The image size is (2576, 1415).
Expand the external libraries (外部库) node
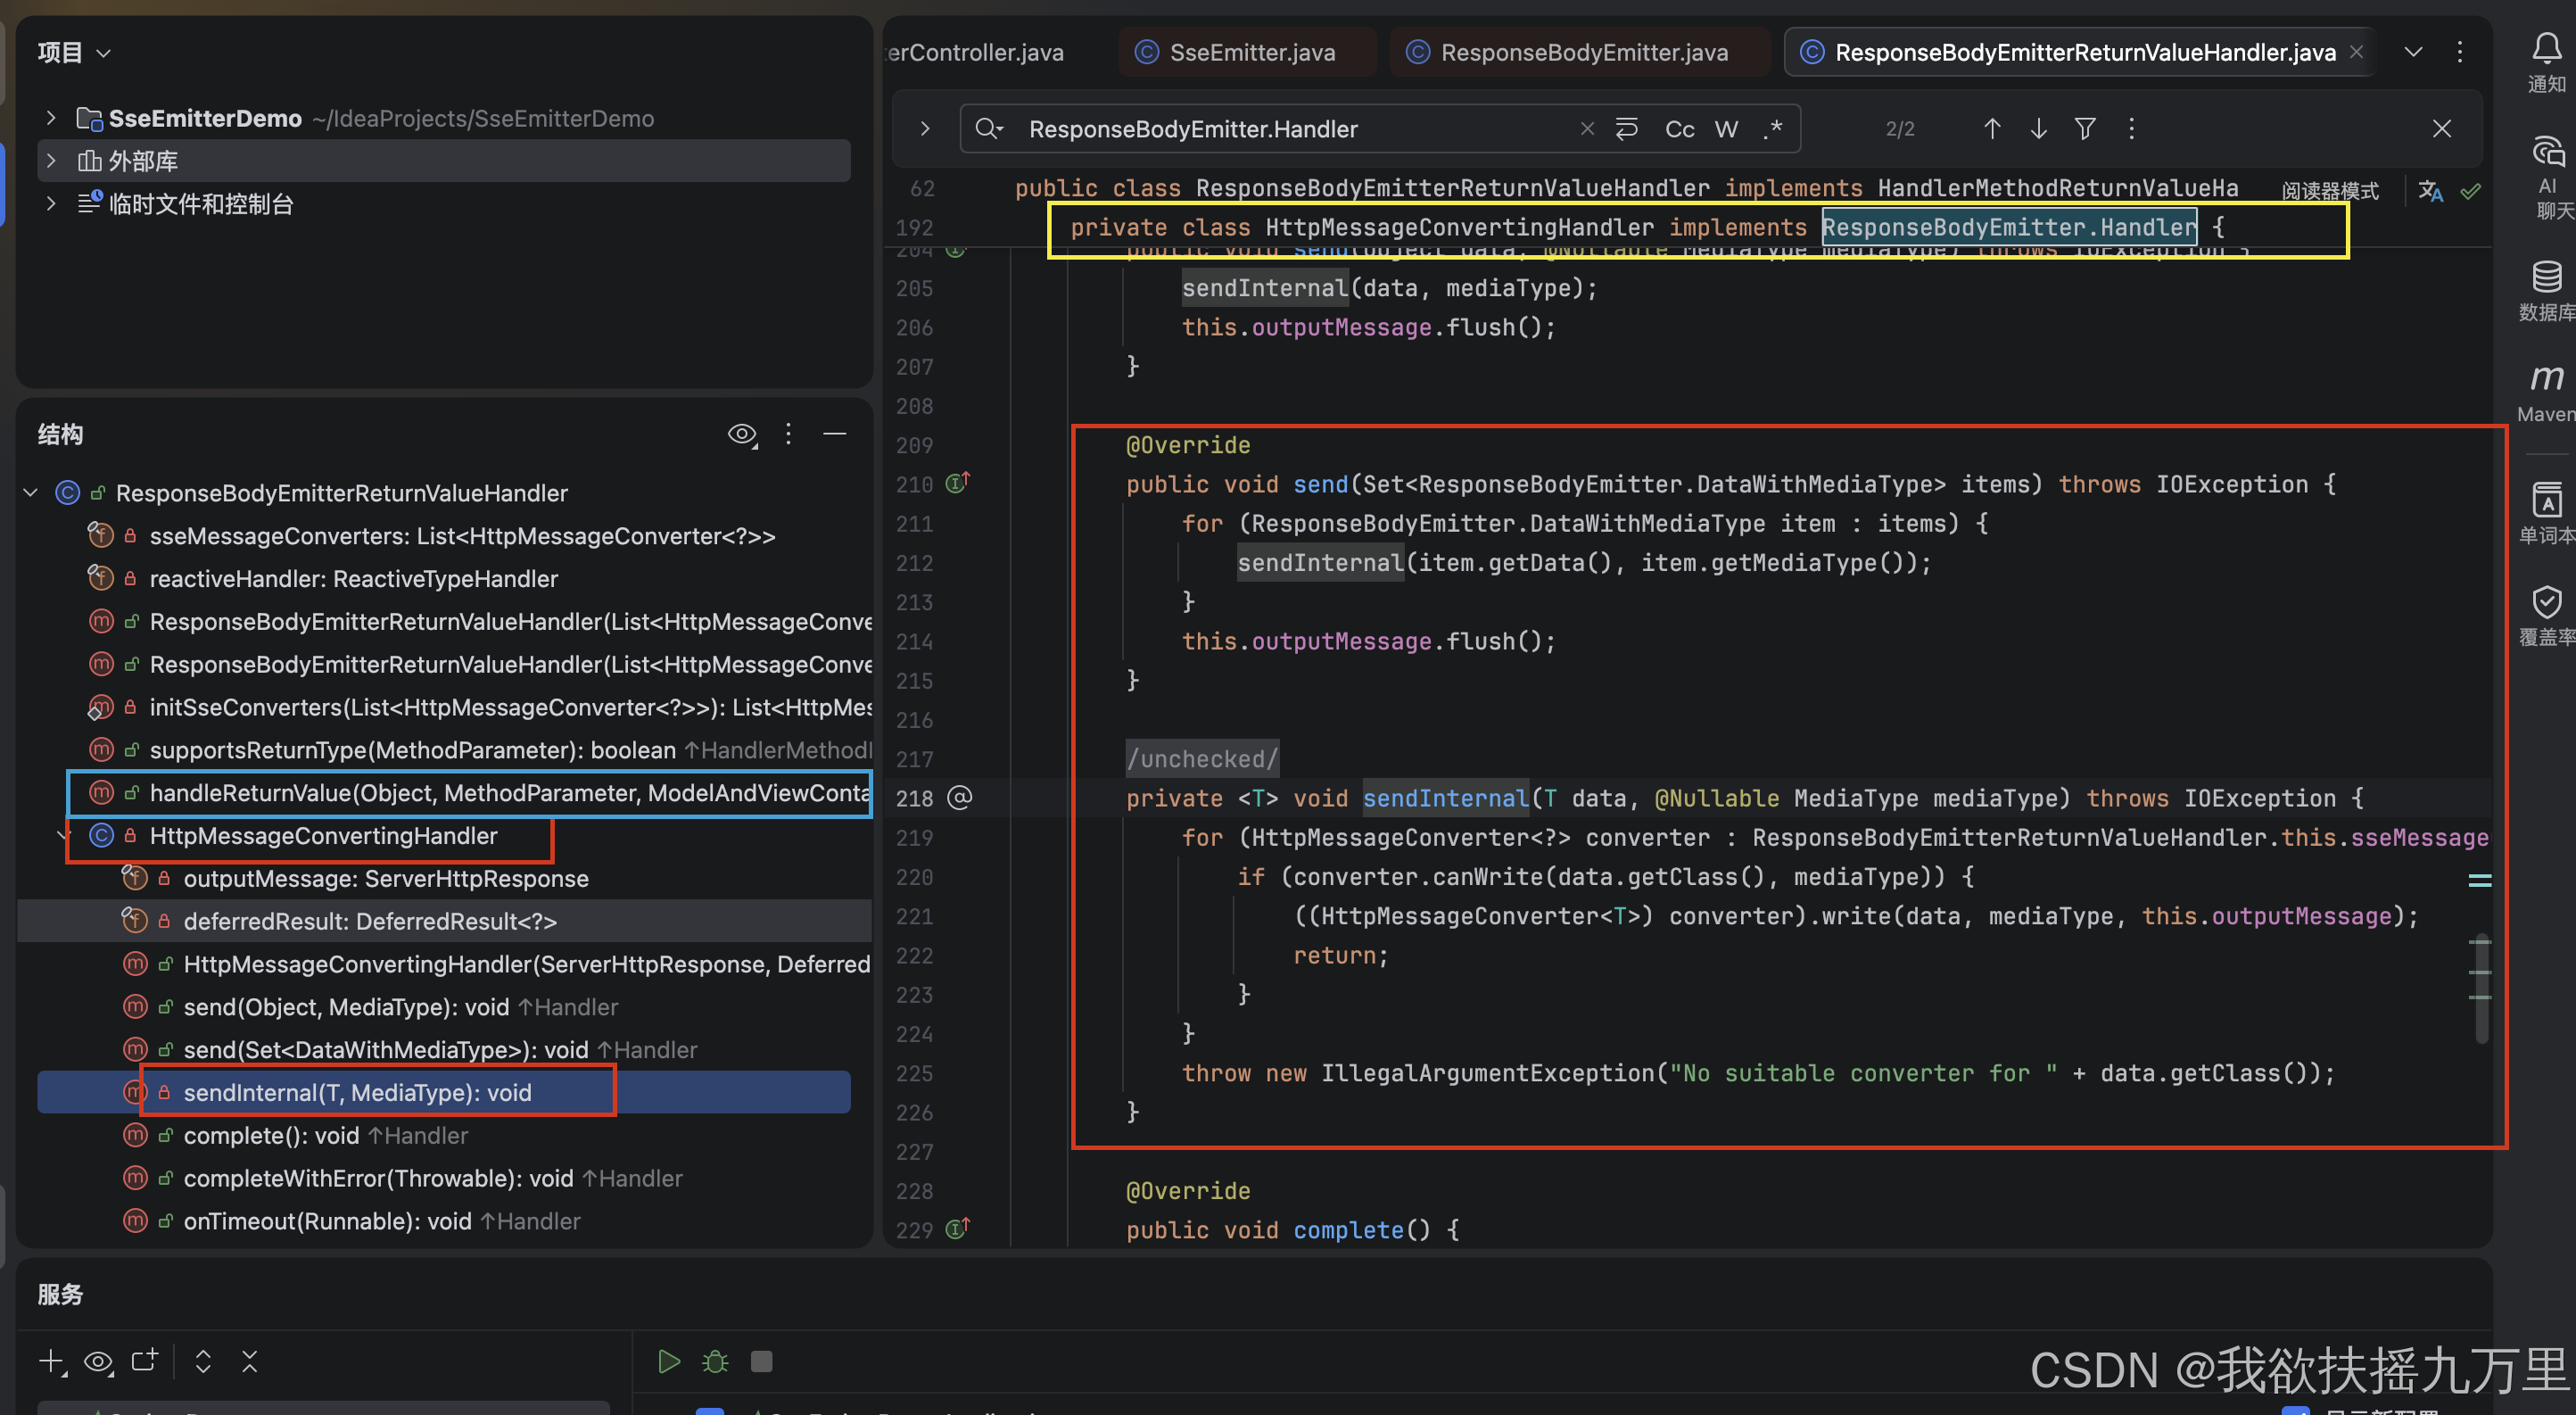pos(51,160)
